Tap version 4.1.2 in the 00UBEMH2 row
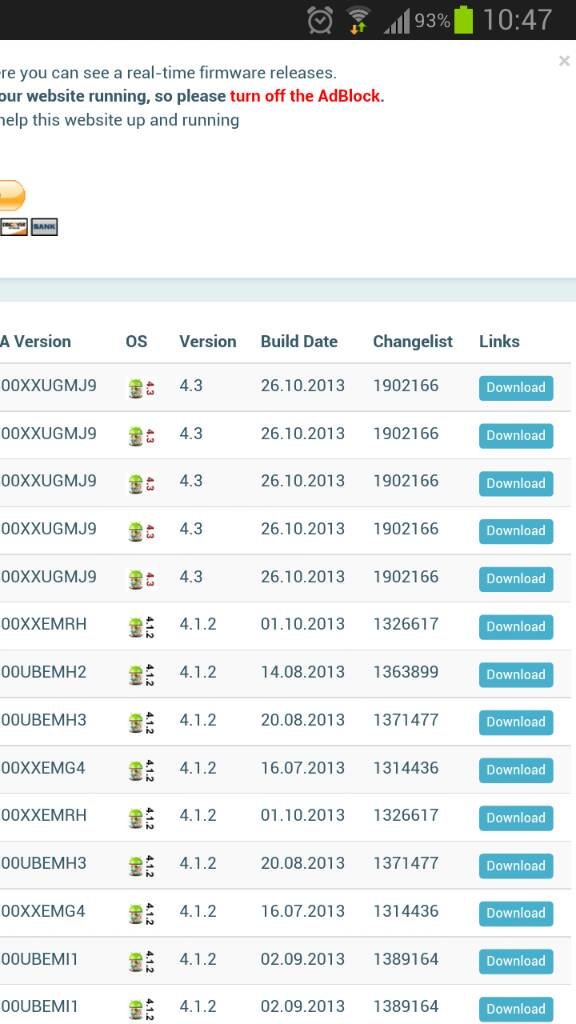The image size is (576, 1024). tap(198, 672)
